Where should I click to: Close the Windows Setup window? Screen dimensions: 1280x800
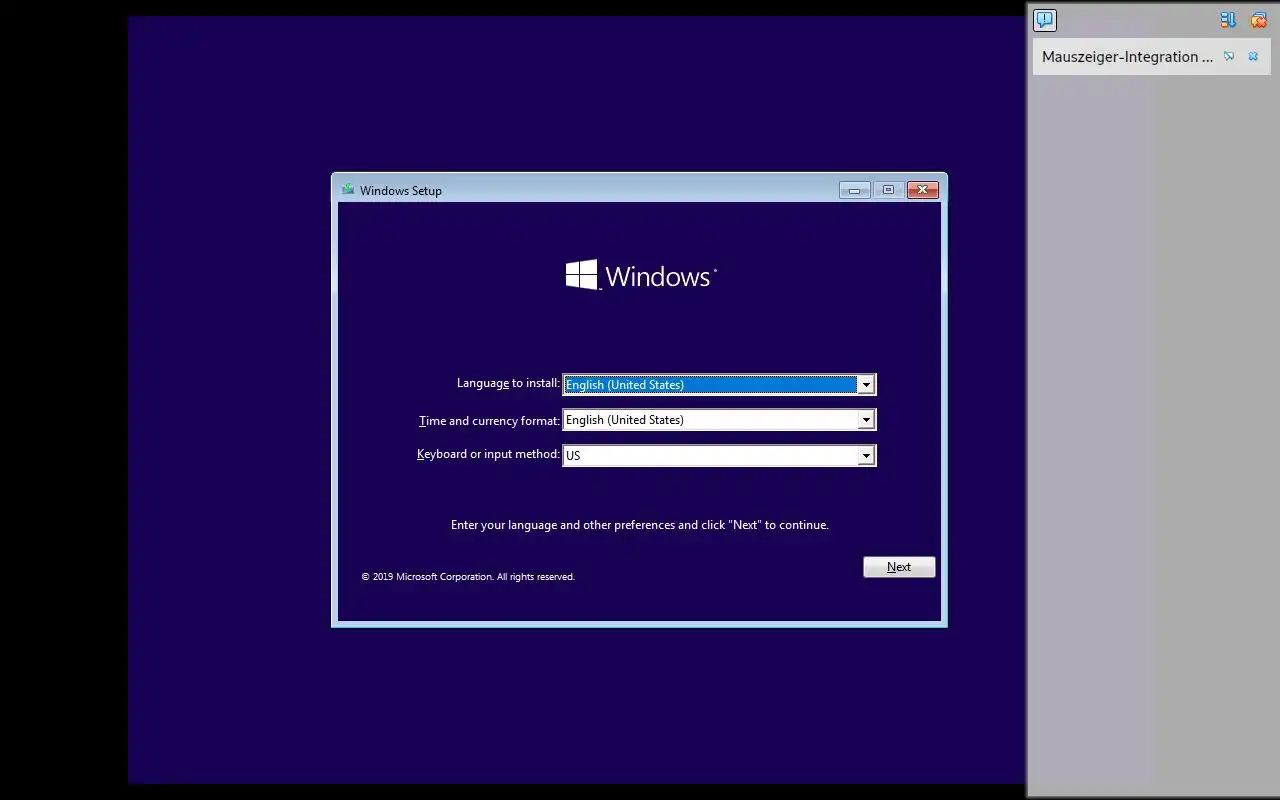pos(922,190)
